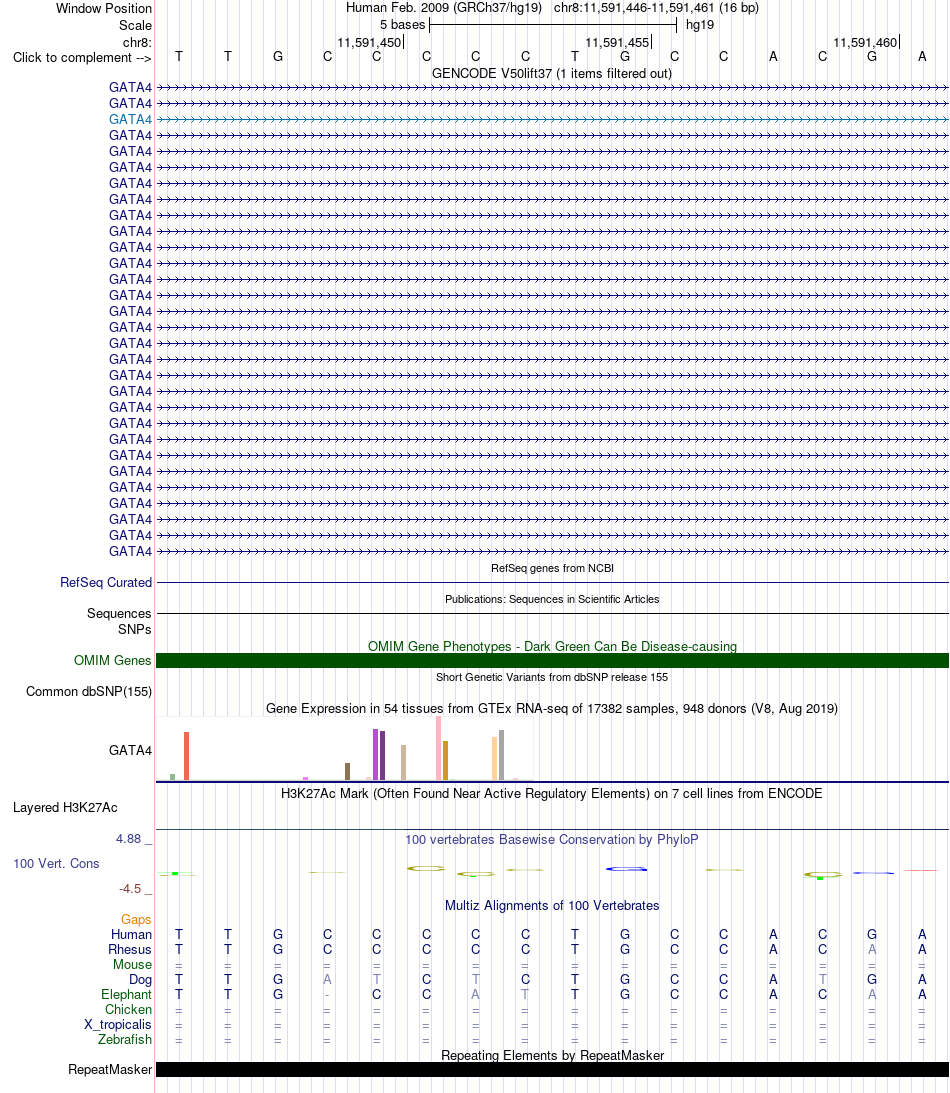Select the Zebrafish alignment row label

coord(125,1039)
